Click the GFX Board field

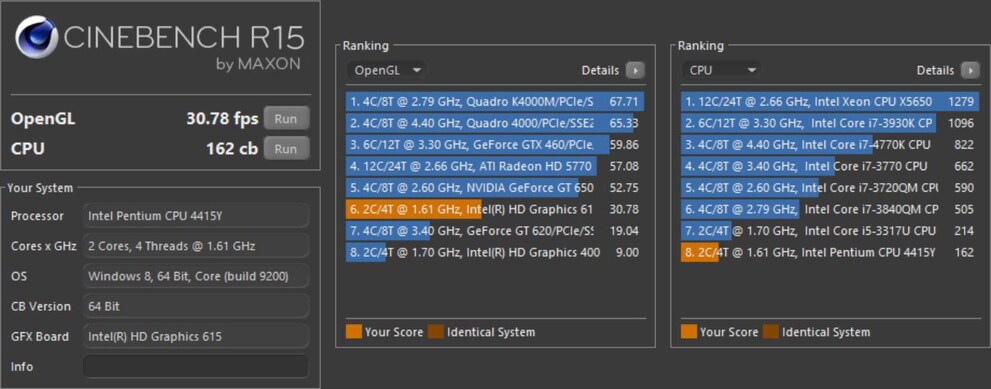tap(196, 337)
